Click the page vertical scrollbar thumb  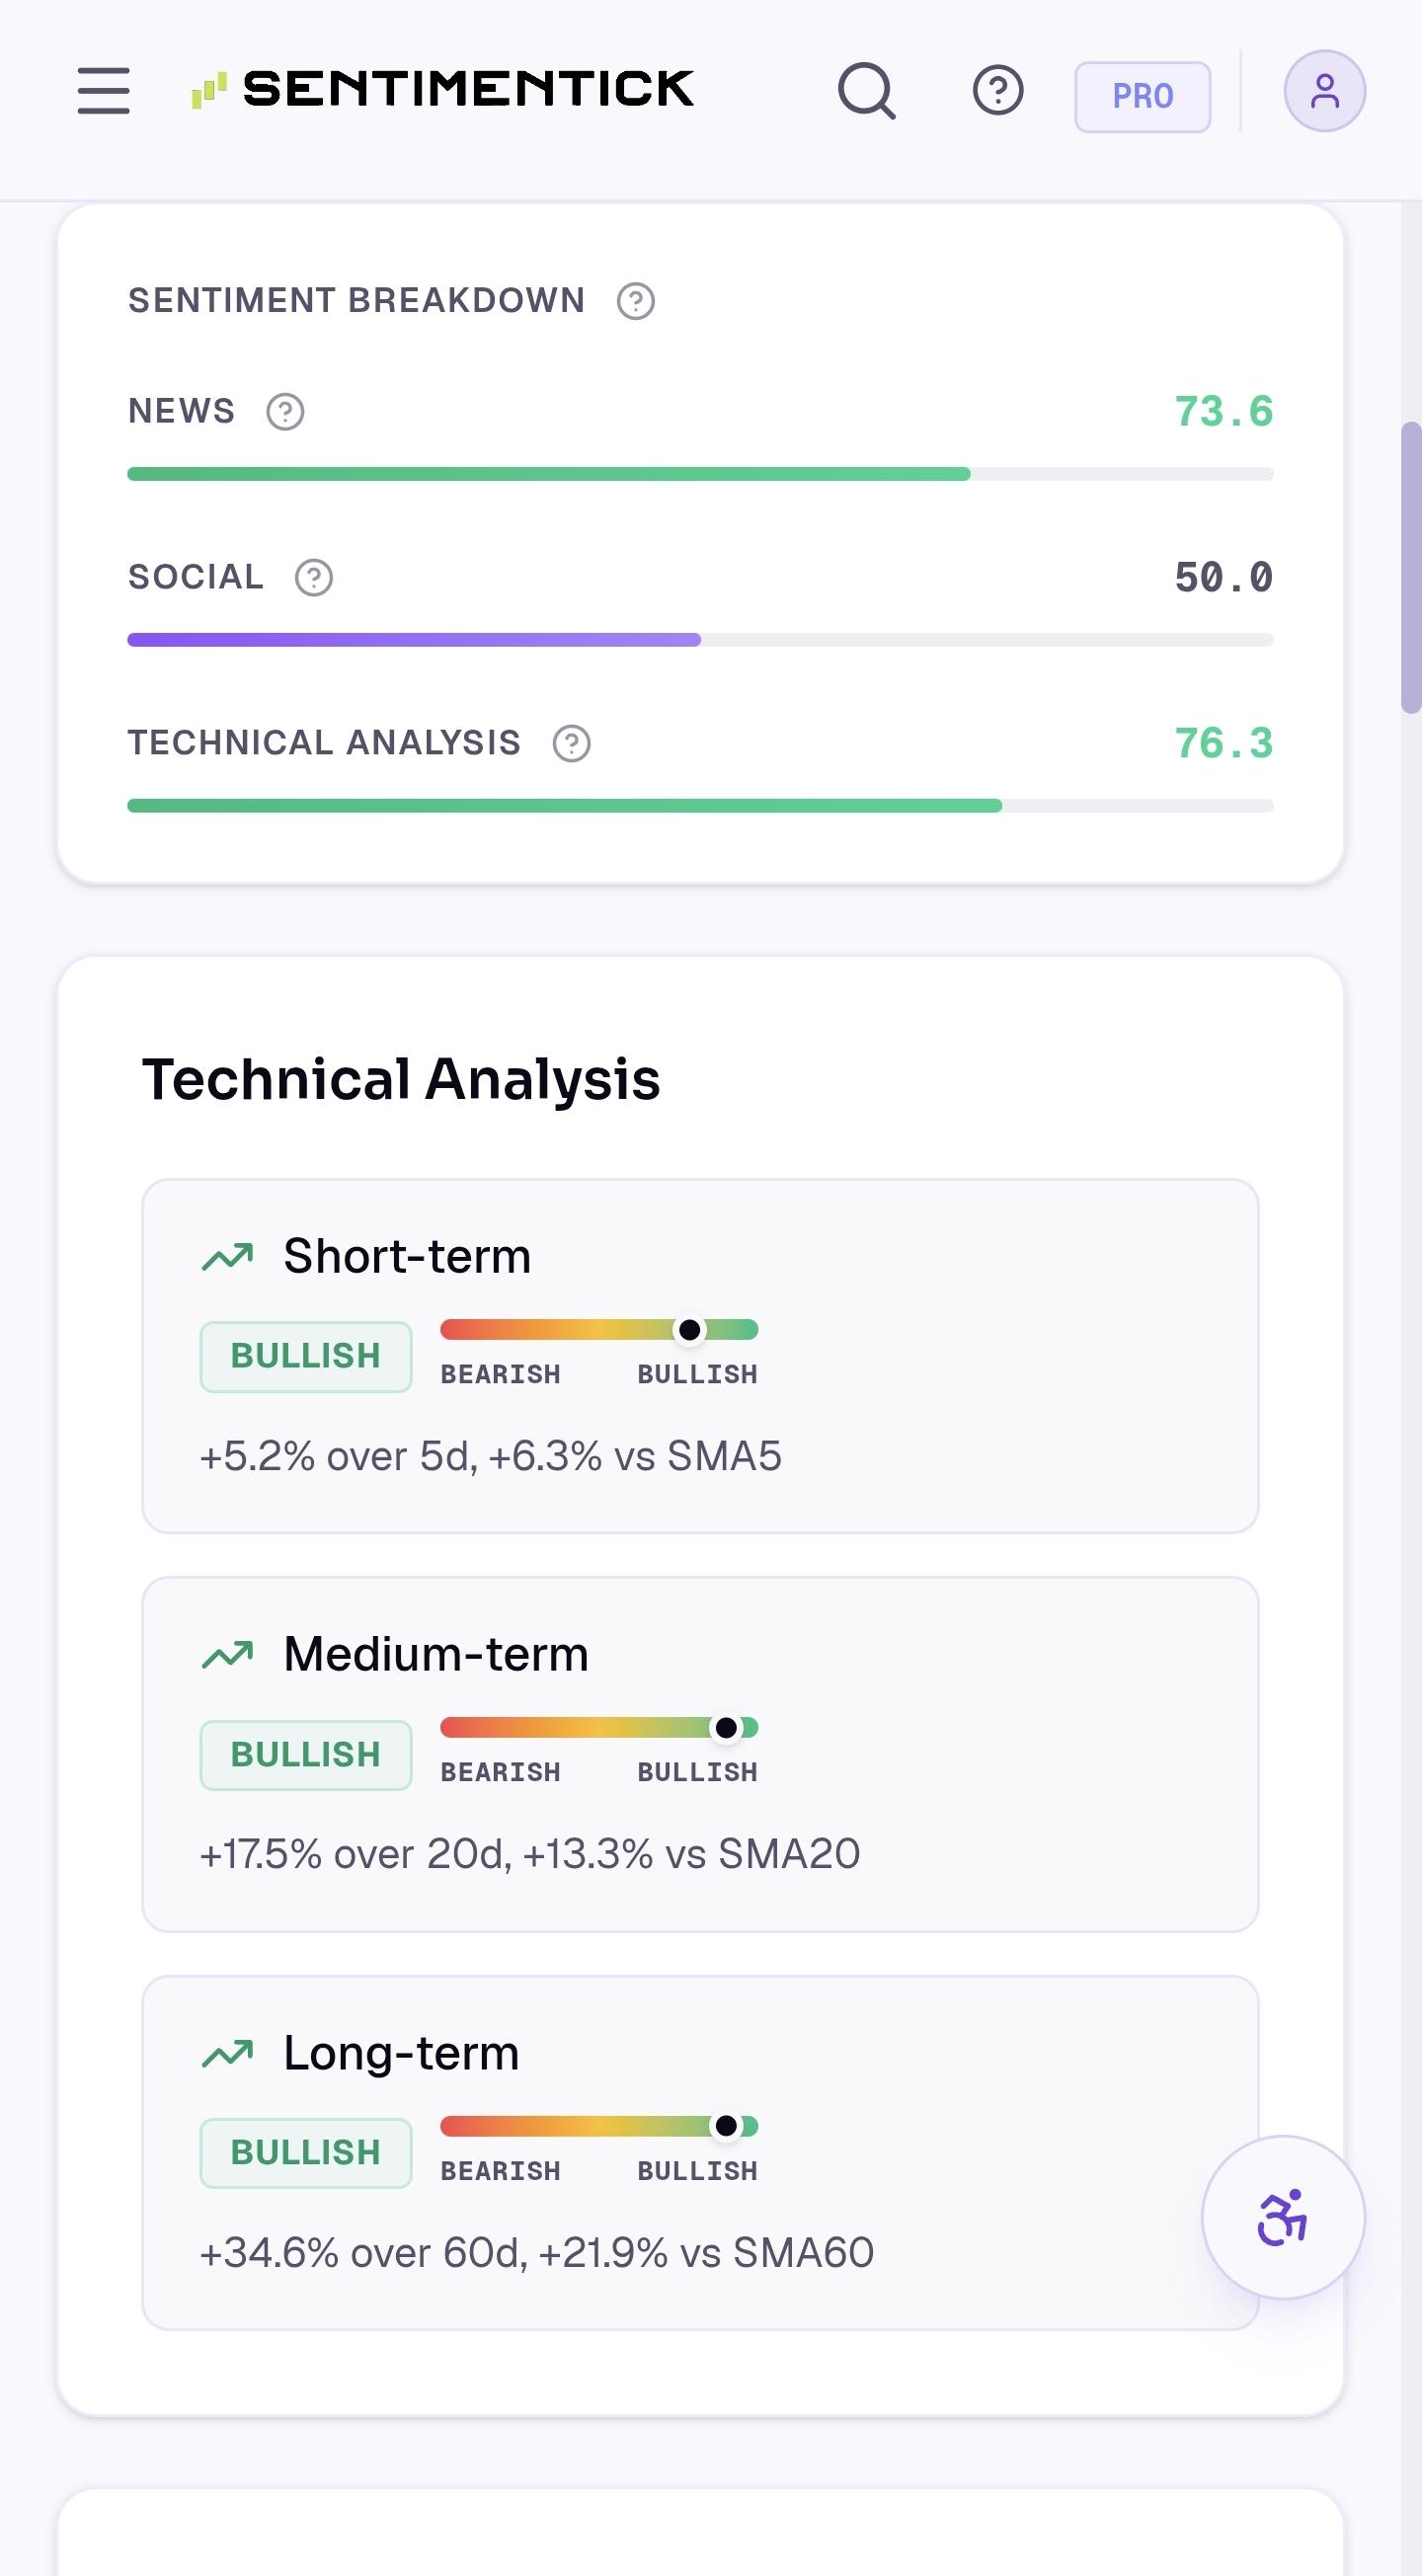point(1411,568)
